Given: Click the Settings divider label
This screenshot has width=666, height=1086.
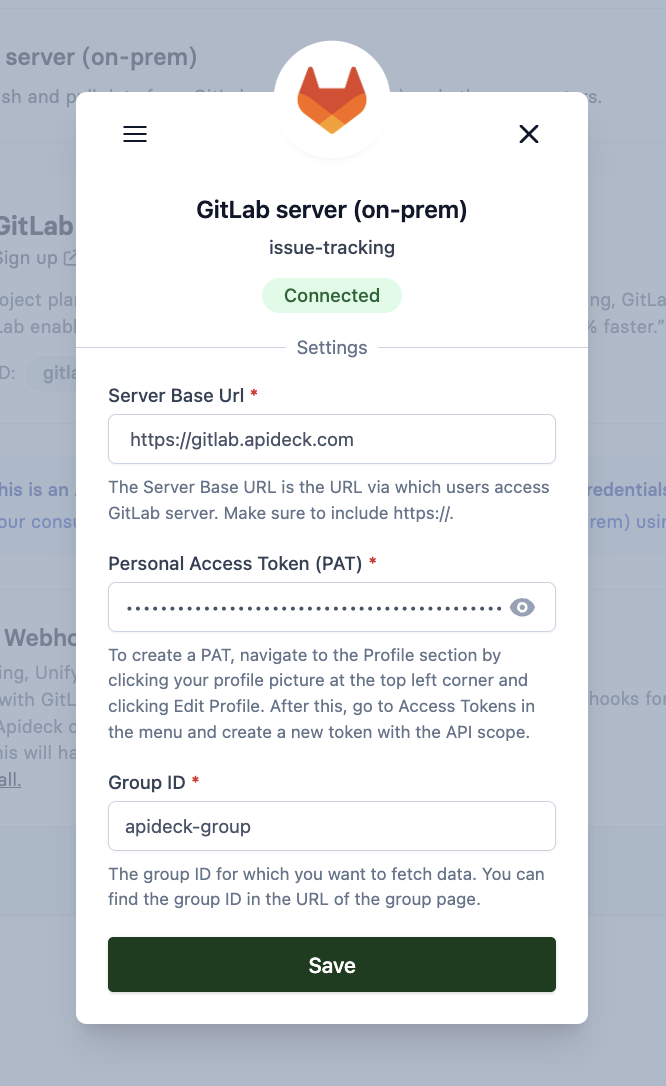Looking at the screenshot, I should [332, 348].
